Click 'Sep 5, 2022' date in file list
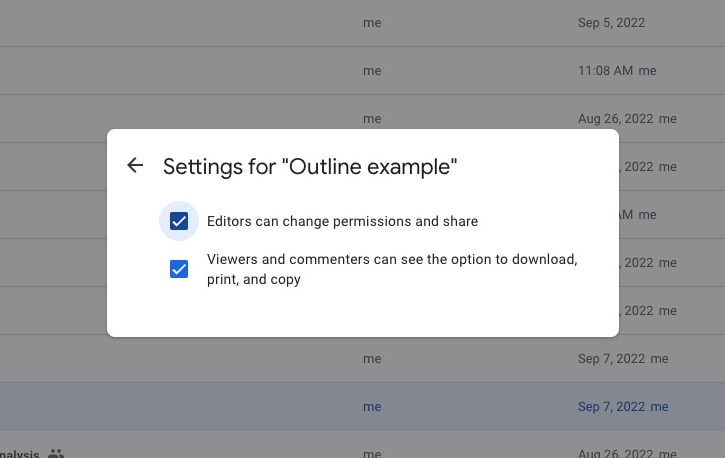Viewport: 725px width, 458px height. pos(611,23)
